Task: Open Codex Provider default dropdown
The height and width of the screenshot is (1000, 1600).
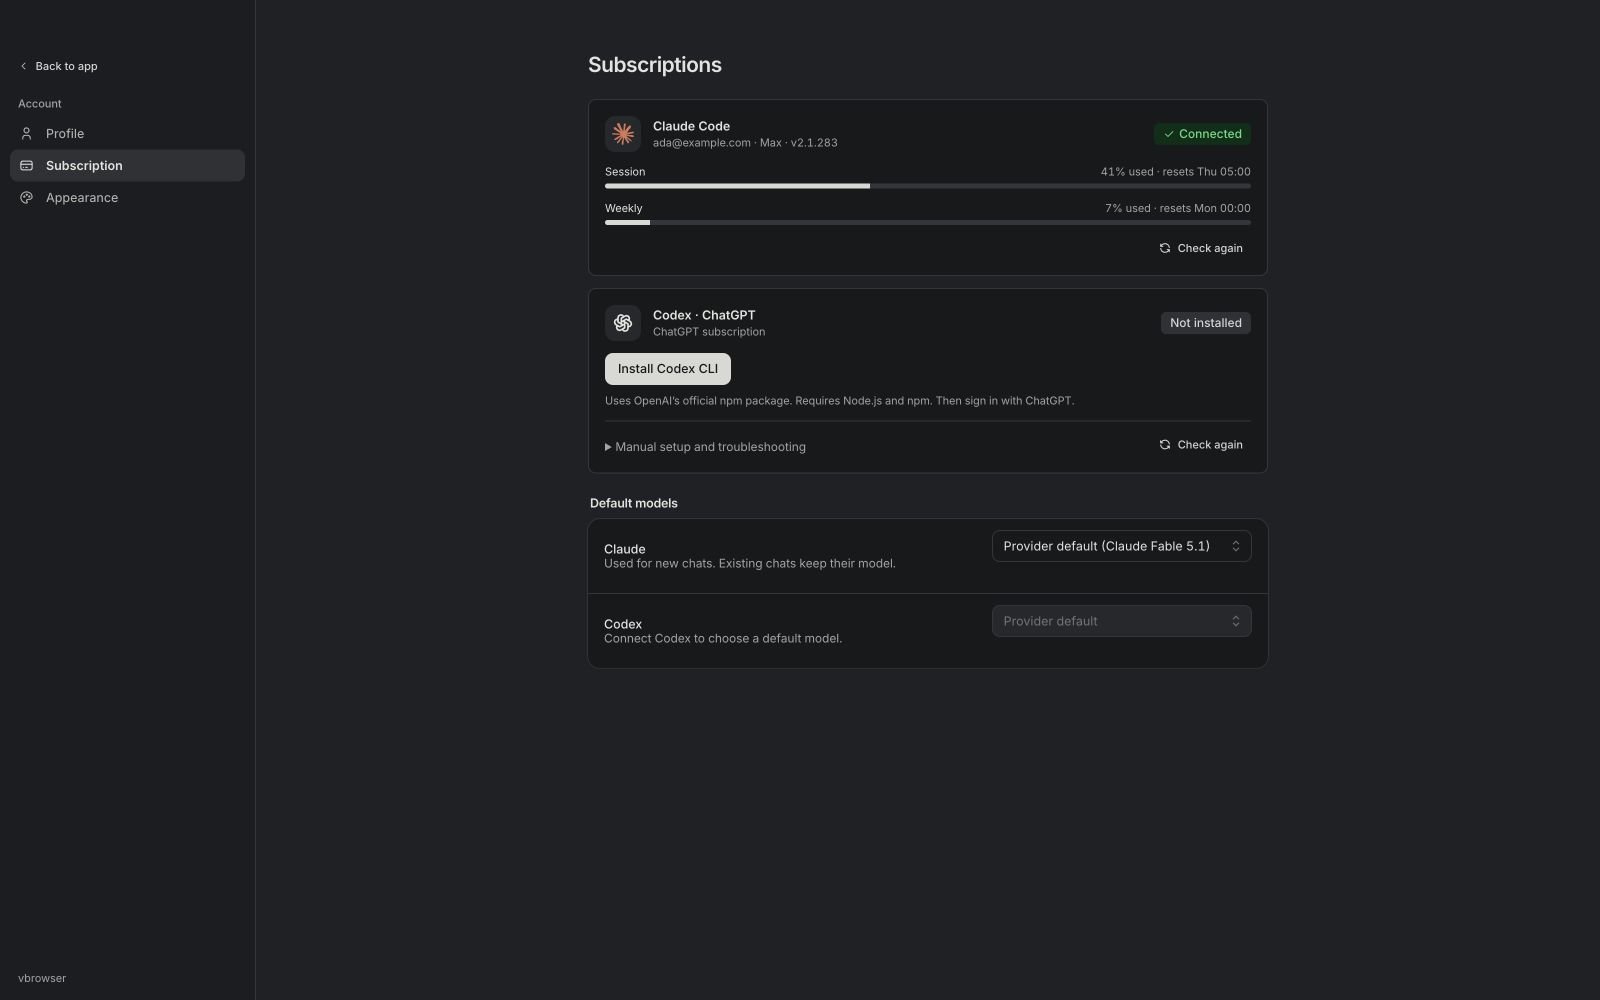Action: [x=1121, y=621]
